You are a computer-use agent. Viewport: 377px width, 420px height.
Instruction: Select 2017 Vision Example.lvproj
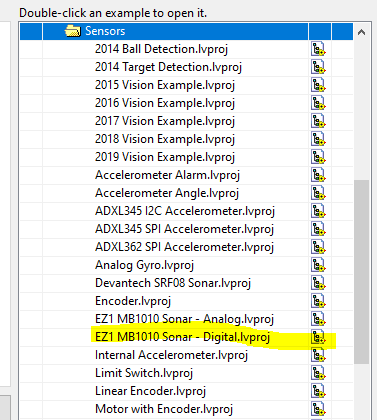(165, 121)
